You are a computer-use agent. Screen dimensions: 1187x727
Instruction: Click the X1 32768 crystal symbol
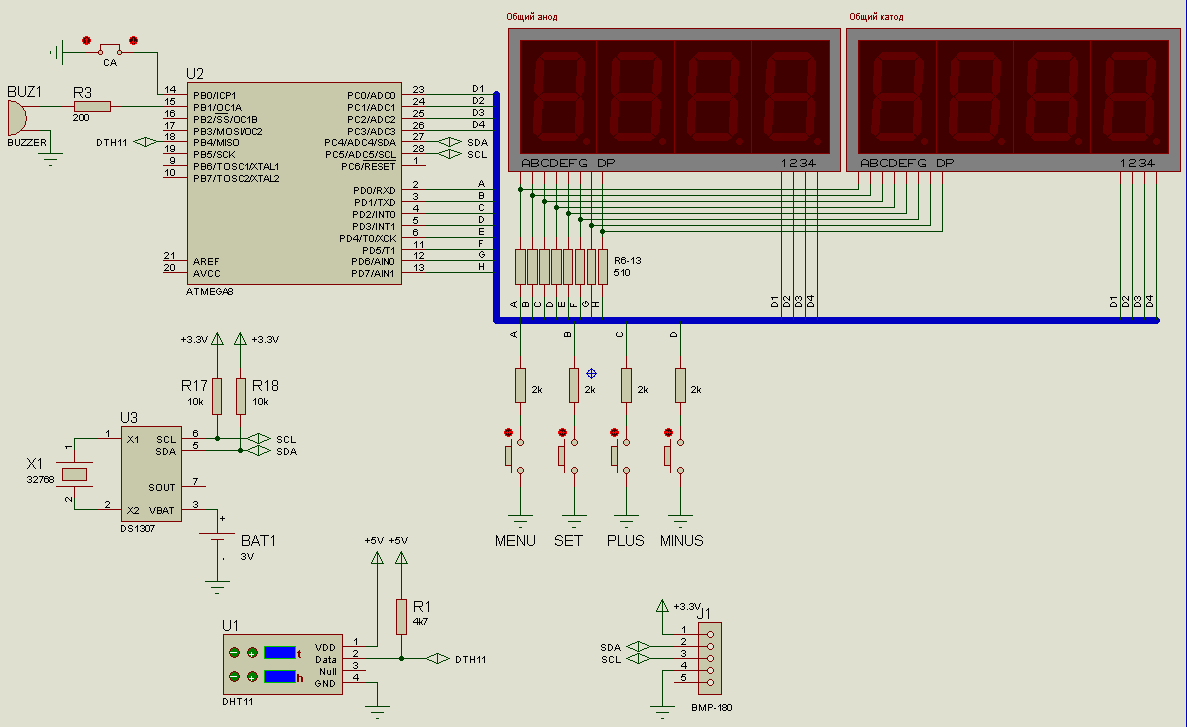(72, 473)
